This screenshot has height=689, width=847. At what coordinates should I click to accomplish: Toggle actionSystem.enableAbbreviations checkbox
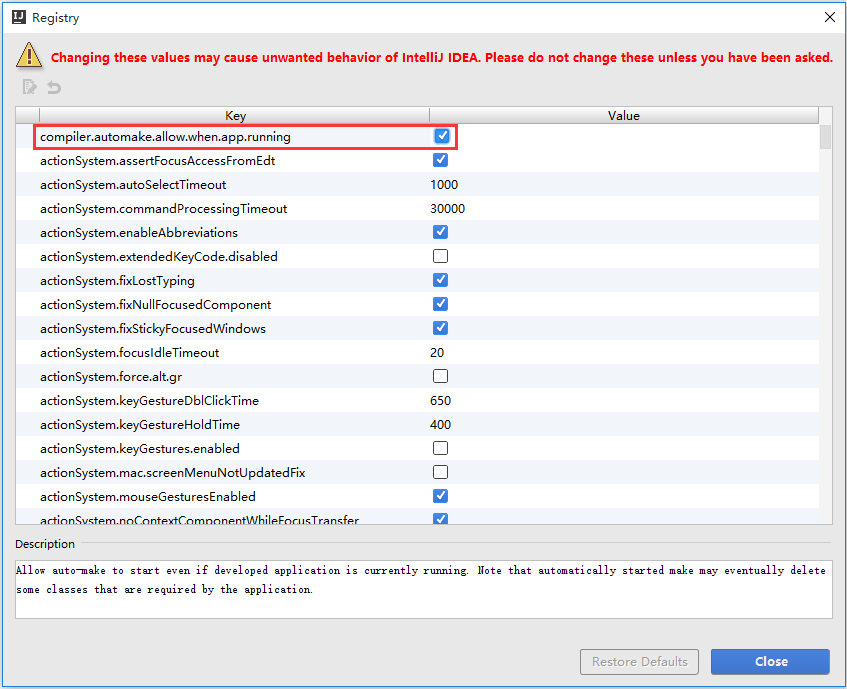click(x=440, y=232)
